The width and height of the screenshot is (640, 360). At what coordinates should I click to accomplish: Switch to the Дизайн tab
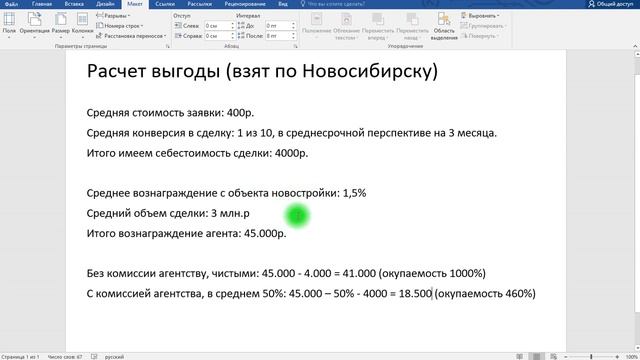coord(105,4)
